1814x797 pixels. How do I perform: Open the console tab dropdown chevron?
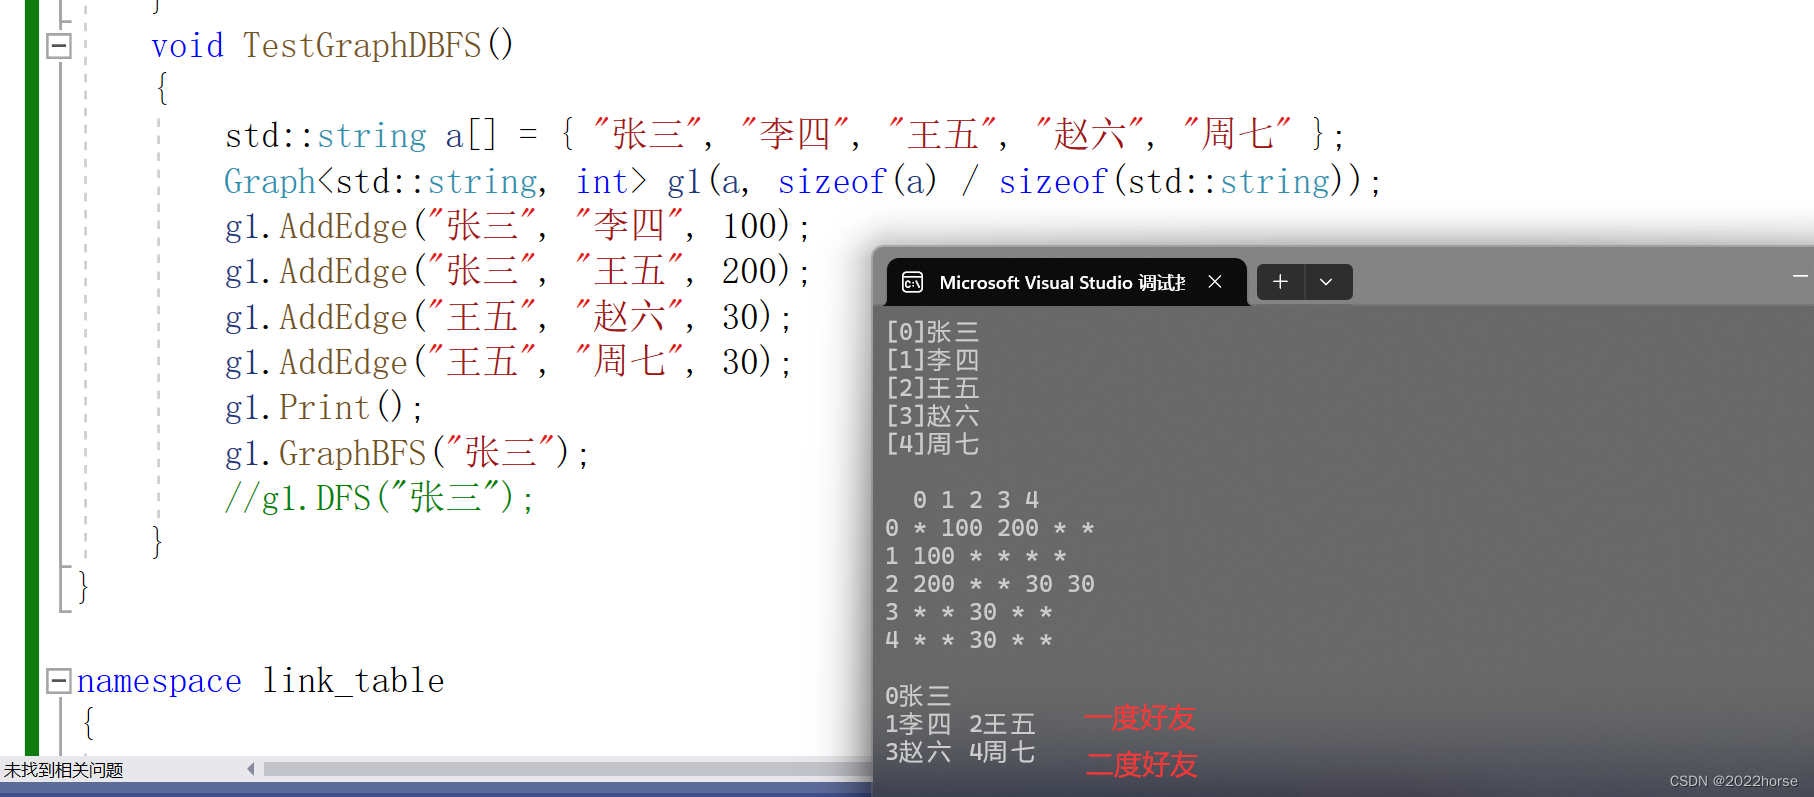click(x=1326, y=282)
